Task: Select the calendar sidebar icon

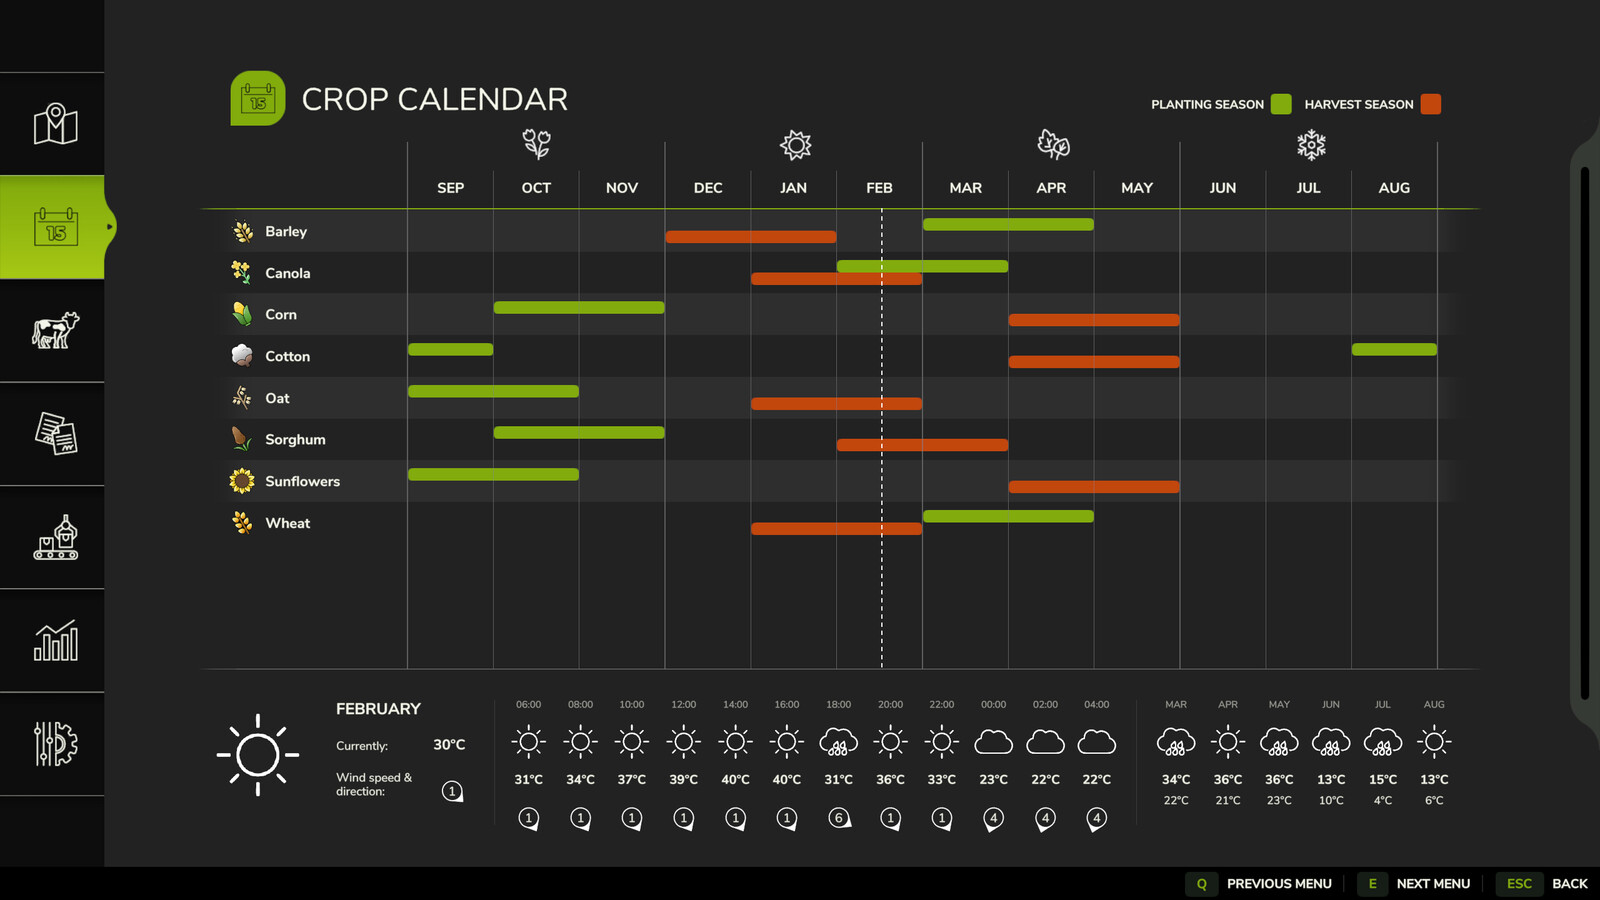Action: click(55, 227)
